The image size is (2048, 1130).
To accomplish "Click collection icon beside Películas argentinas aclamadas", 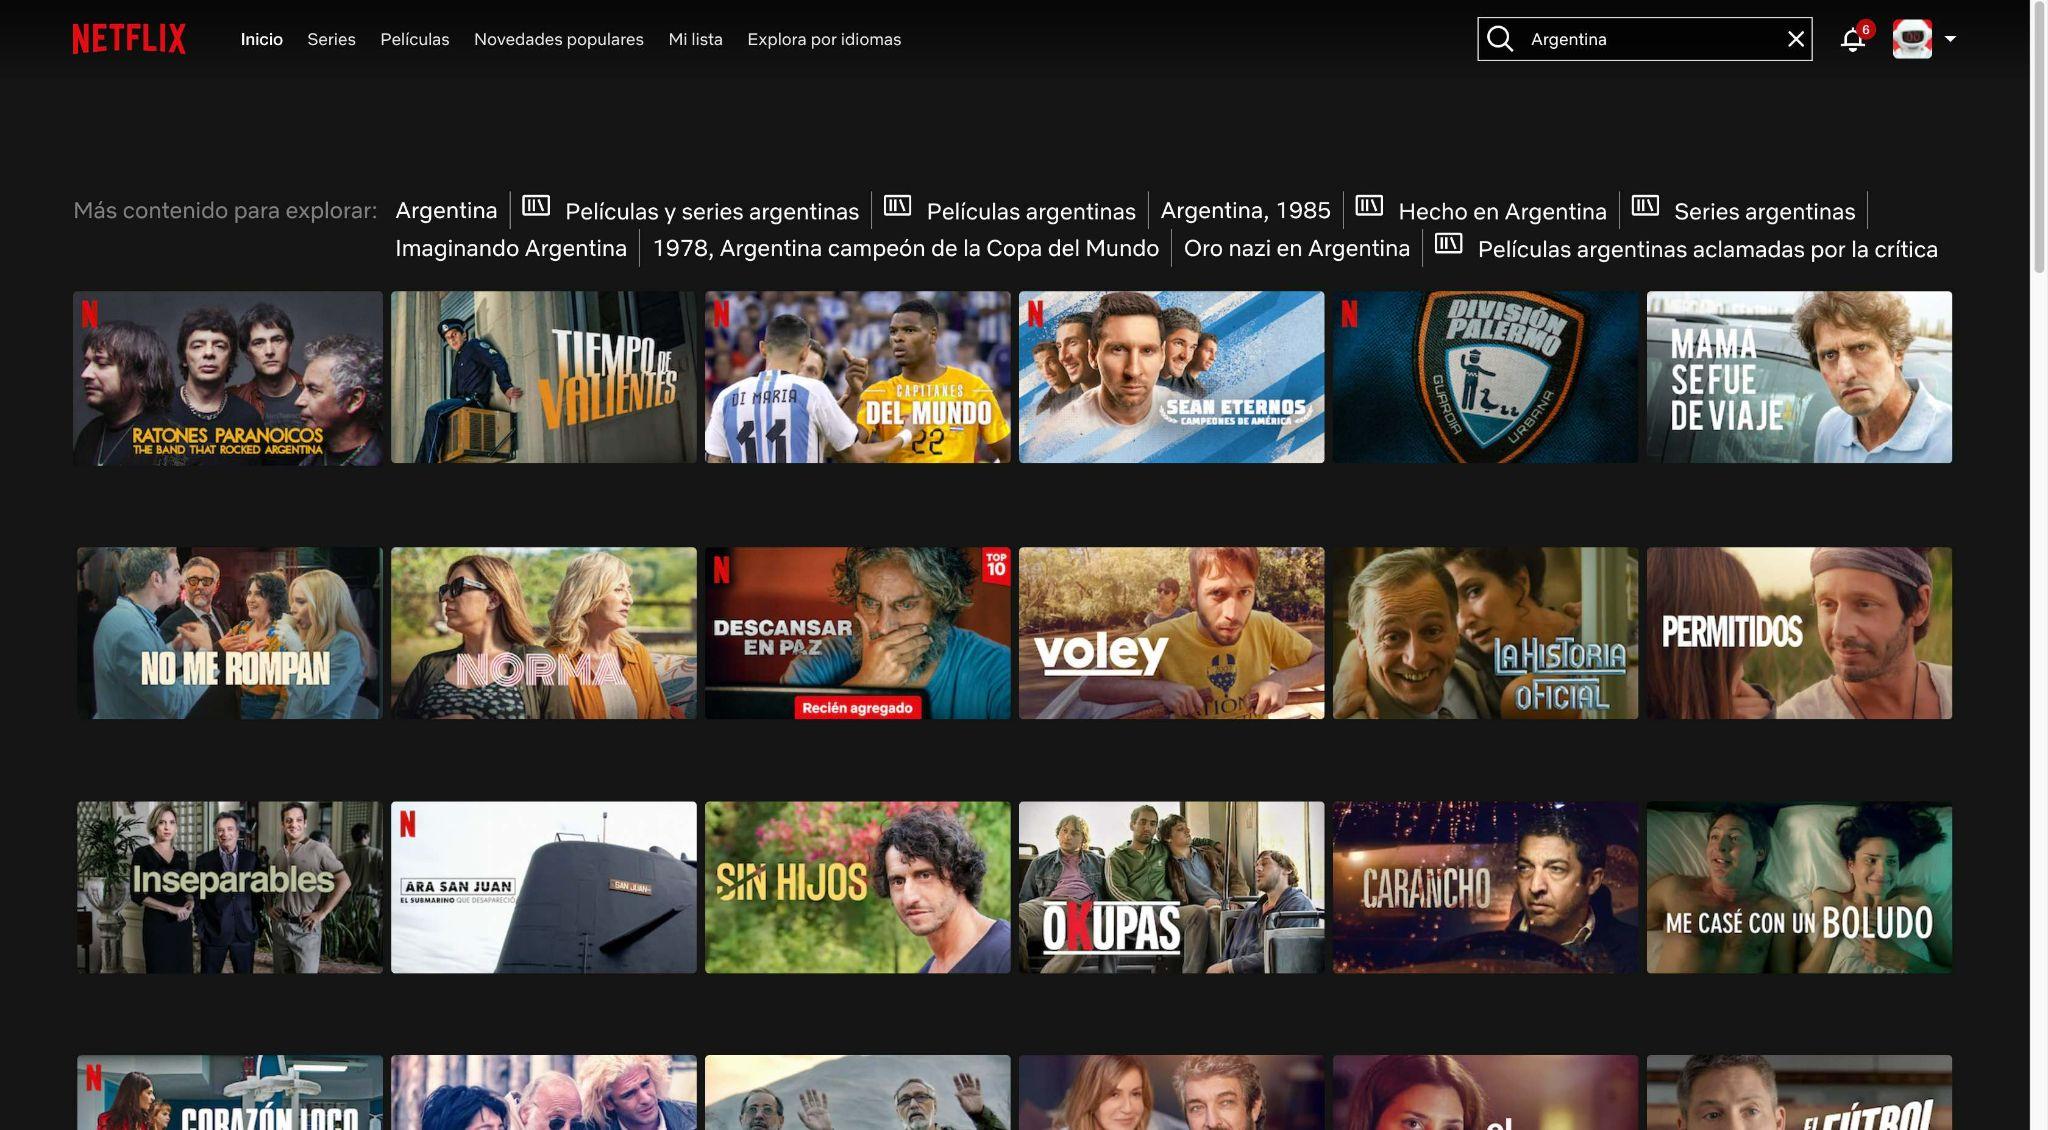I will click(1448, 244).
